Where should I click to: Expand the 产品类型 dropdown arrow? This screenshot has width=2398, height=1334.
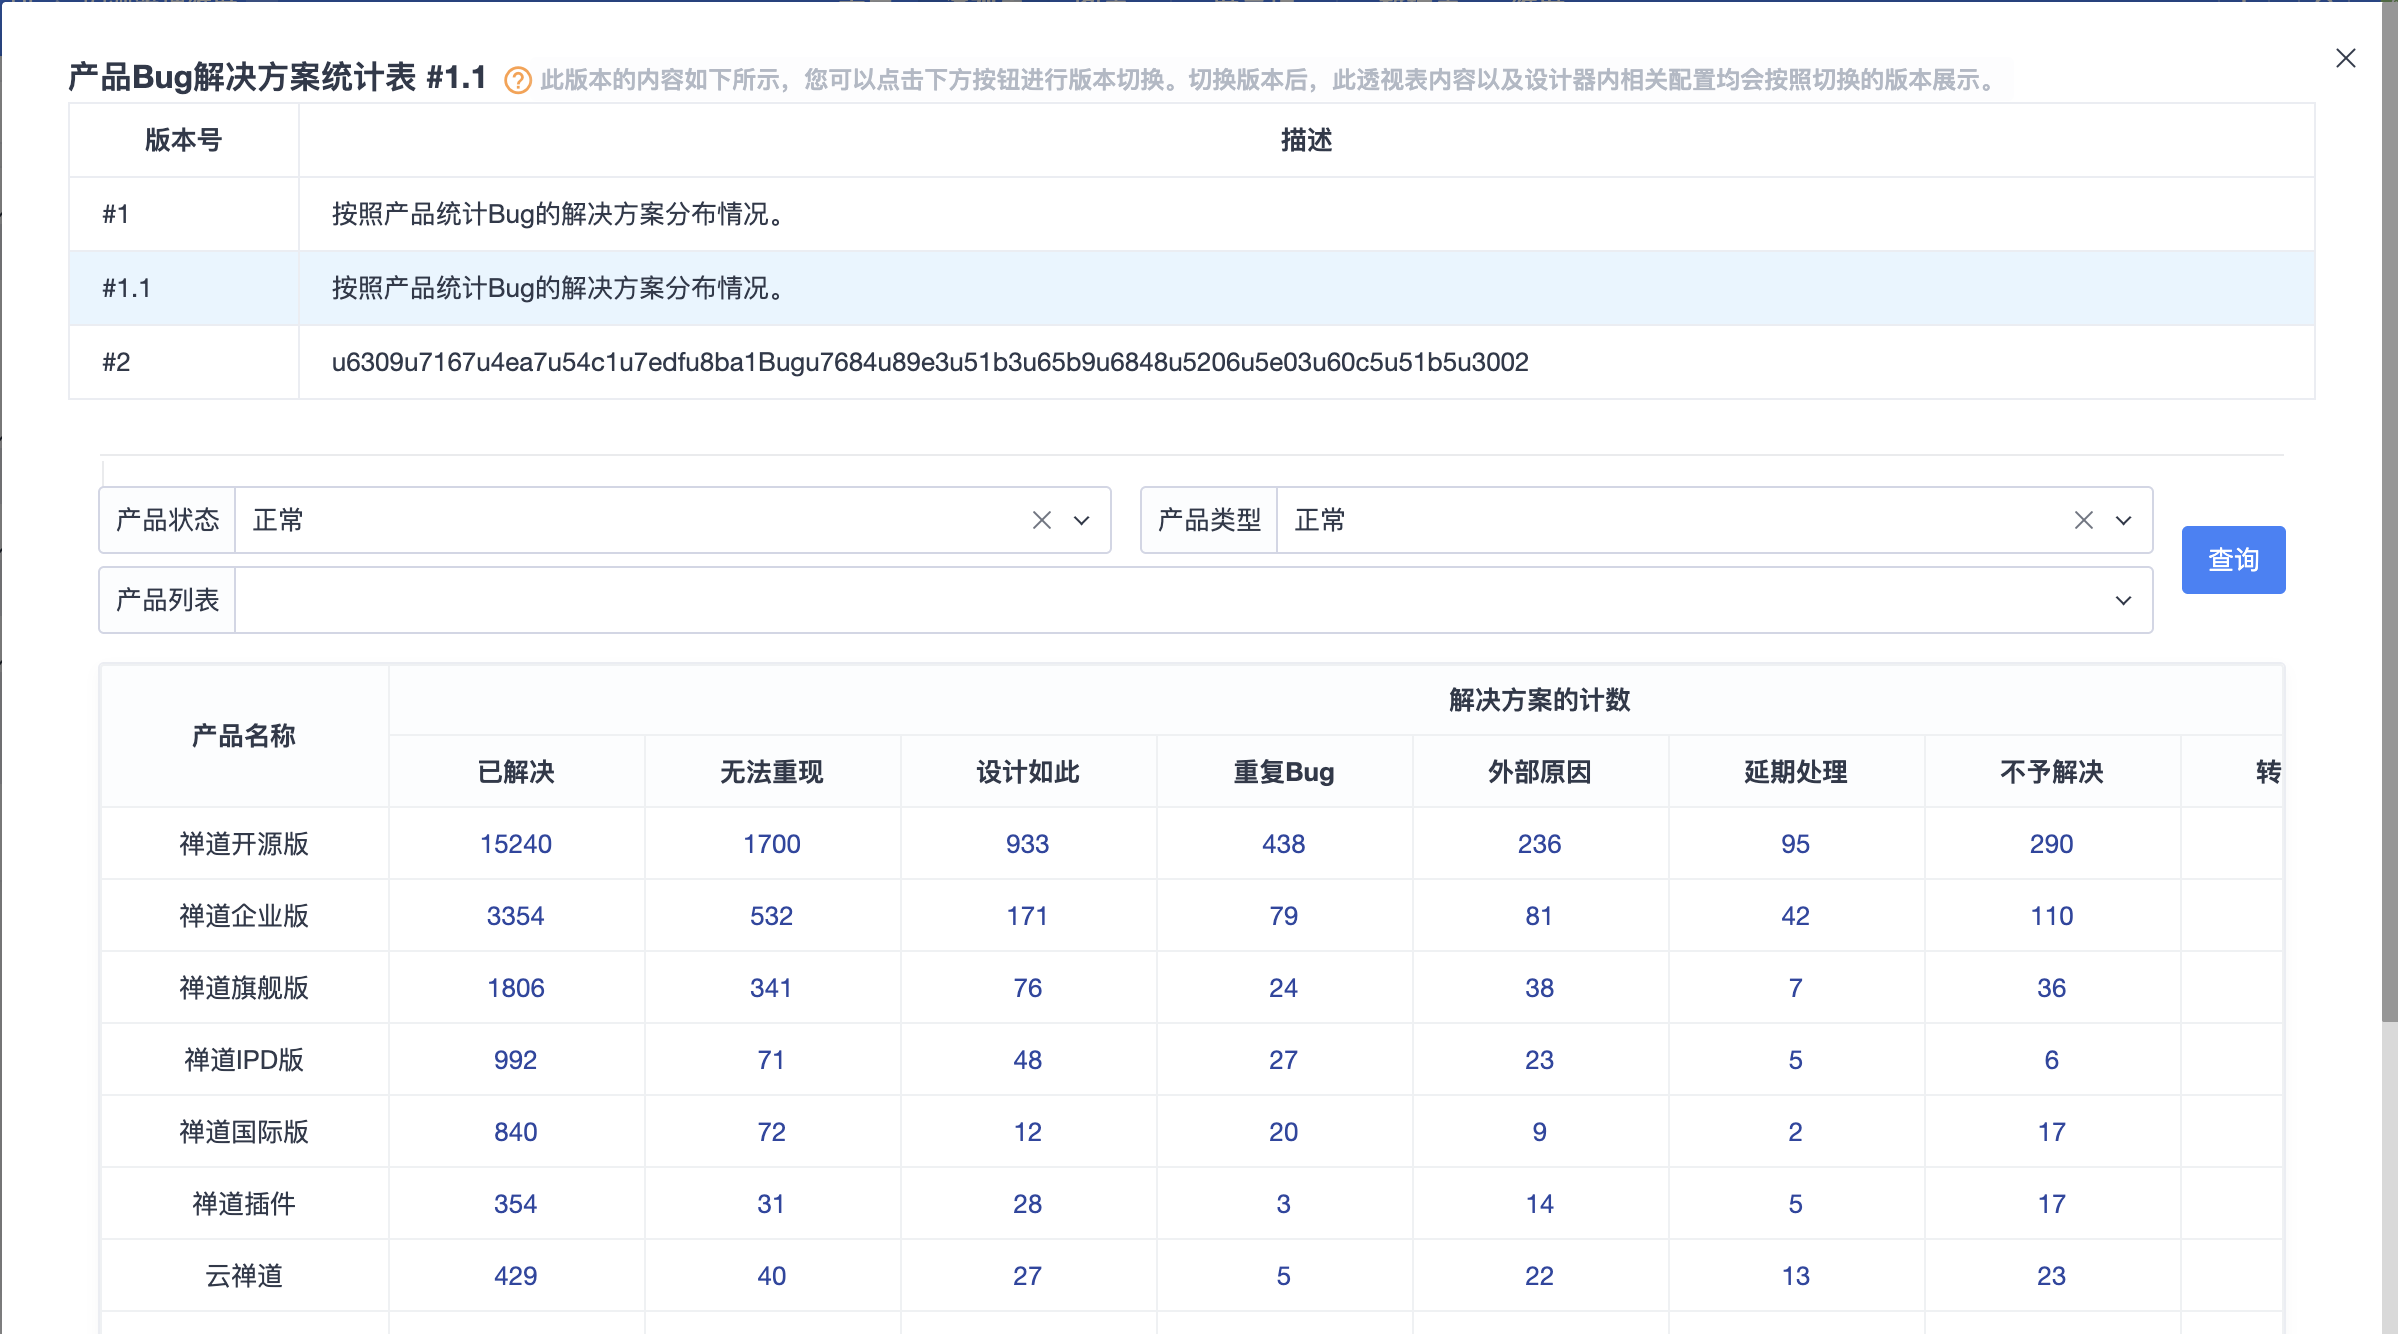pyautogui.click(x=2123, y=520)
